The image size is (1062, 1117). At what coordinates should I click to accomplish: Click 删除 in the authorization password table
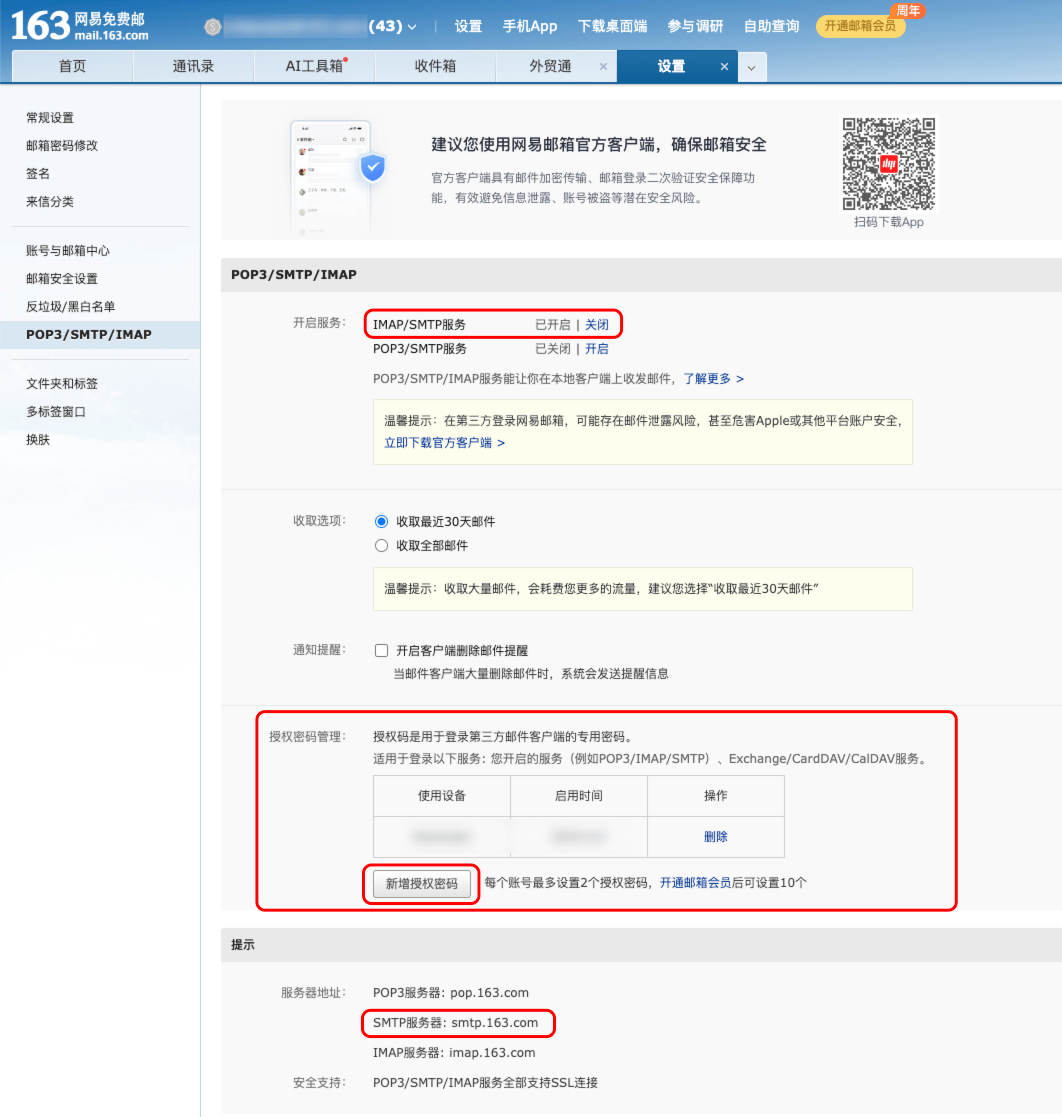[715, 837]
